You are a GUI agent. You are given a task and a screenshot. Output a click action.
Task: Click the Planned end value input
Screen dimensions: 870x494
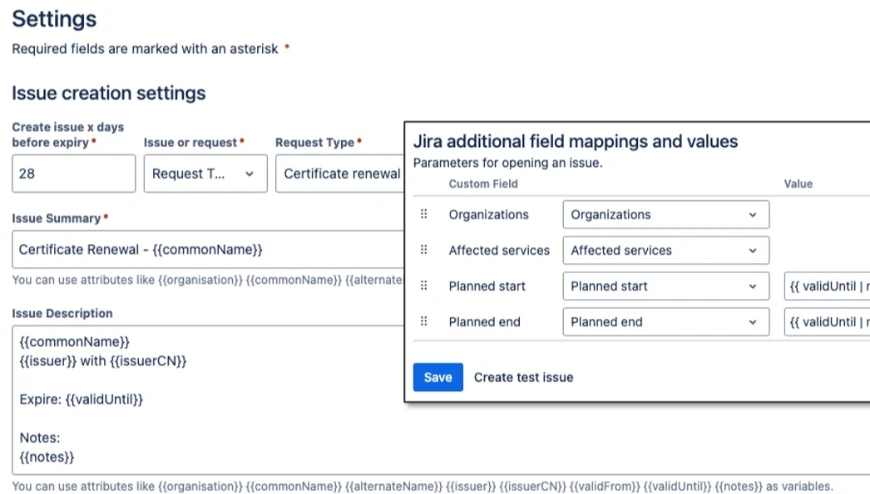tap(827, 322)
